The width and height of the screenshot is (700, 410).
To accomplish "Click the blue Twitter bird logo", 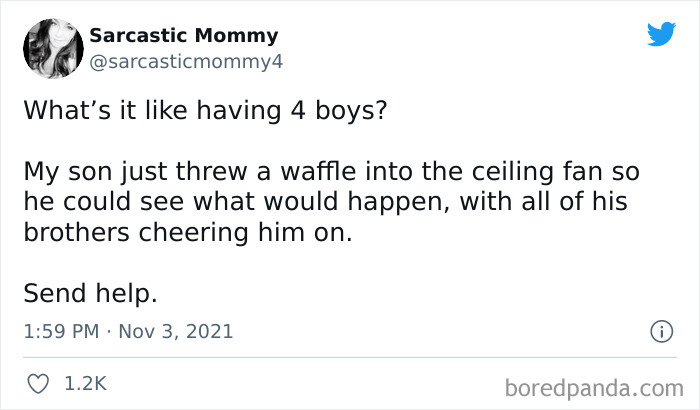I will [x=661, y=35].
